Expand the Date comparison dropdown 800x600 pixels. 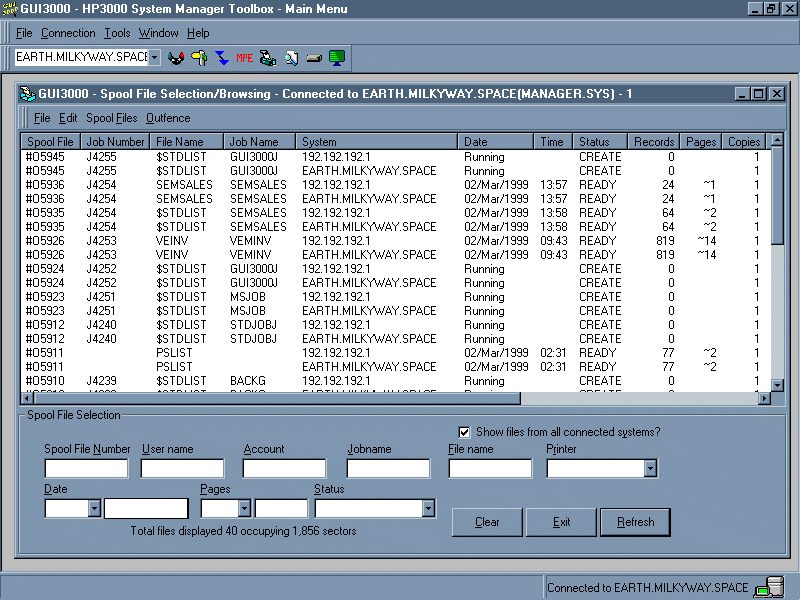pyautogui.click(x=94, y=508)
